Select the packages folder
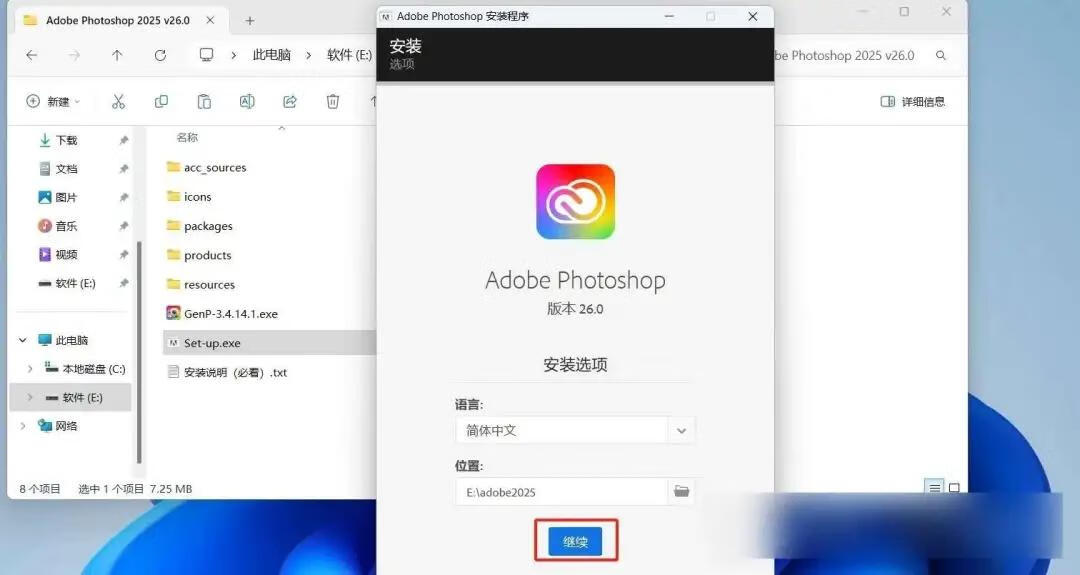 point(199,226)
